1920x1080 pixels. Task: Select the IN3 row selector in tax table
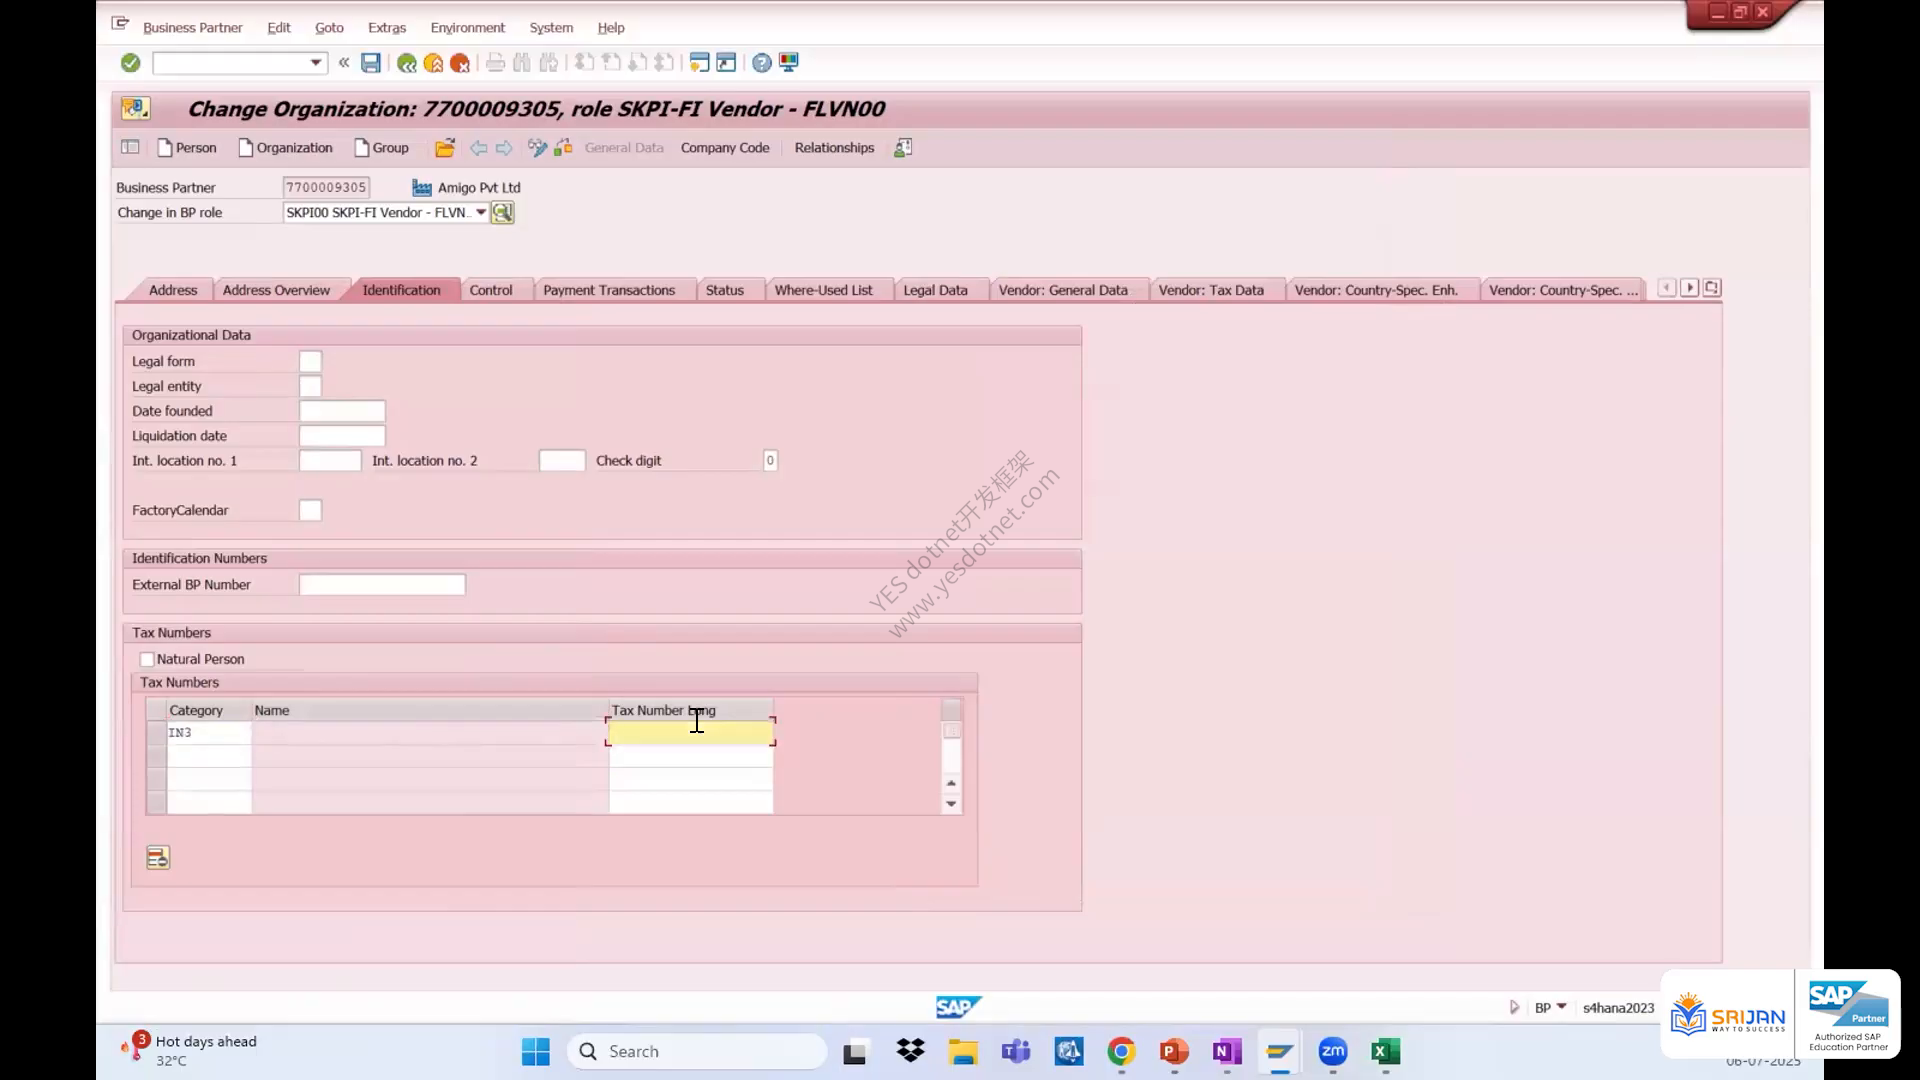(156, 733)
